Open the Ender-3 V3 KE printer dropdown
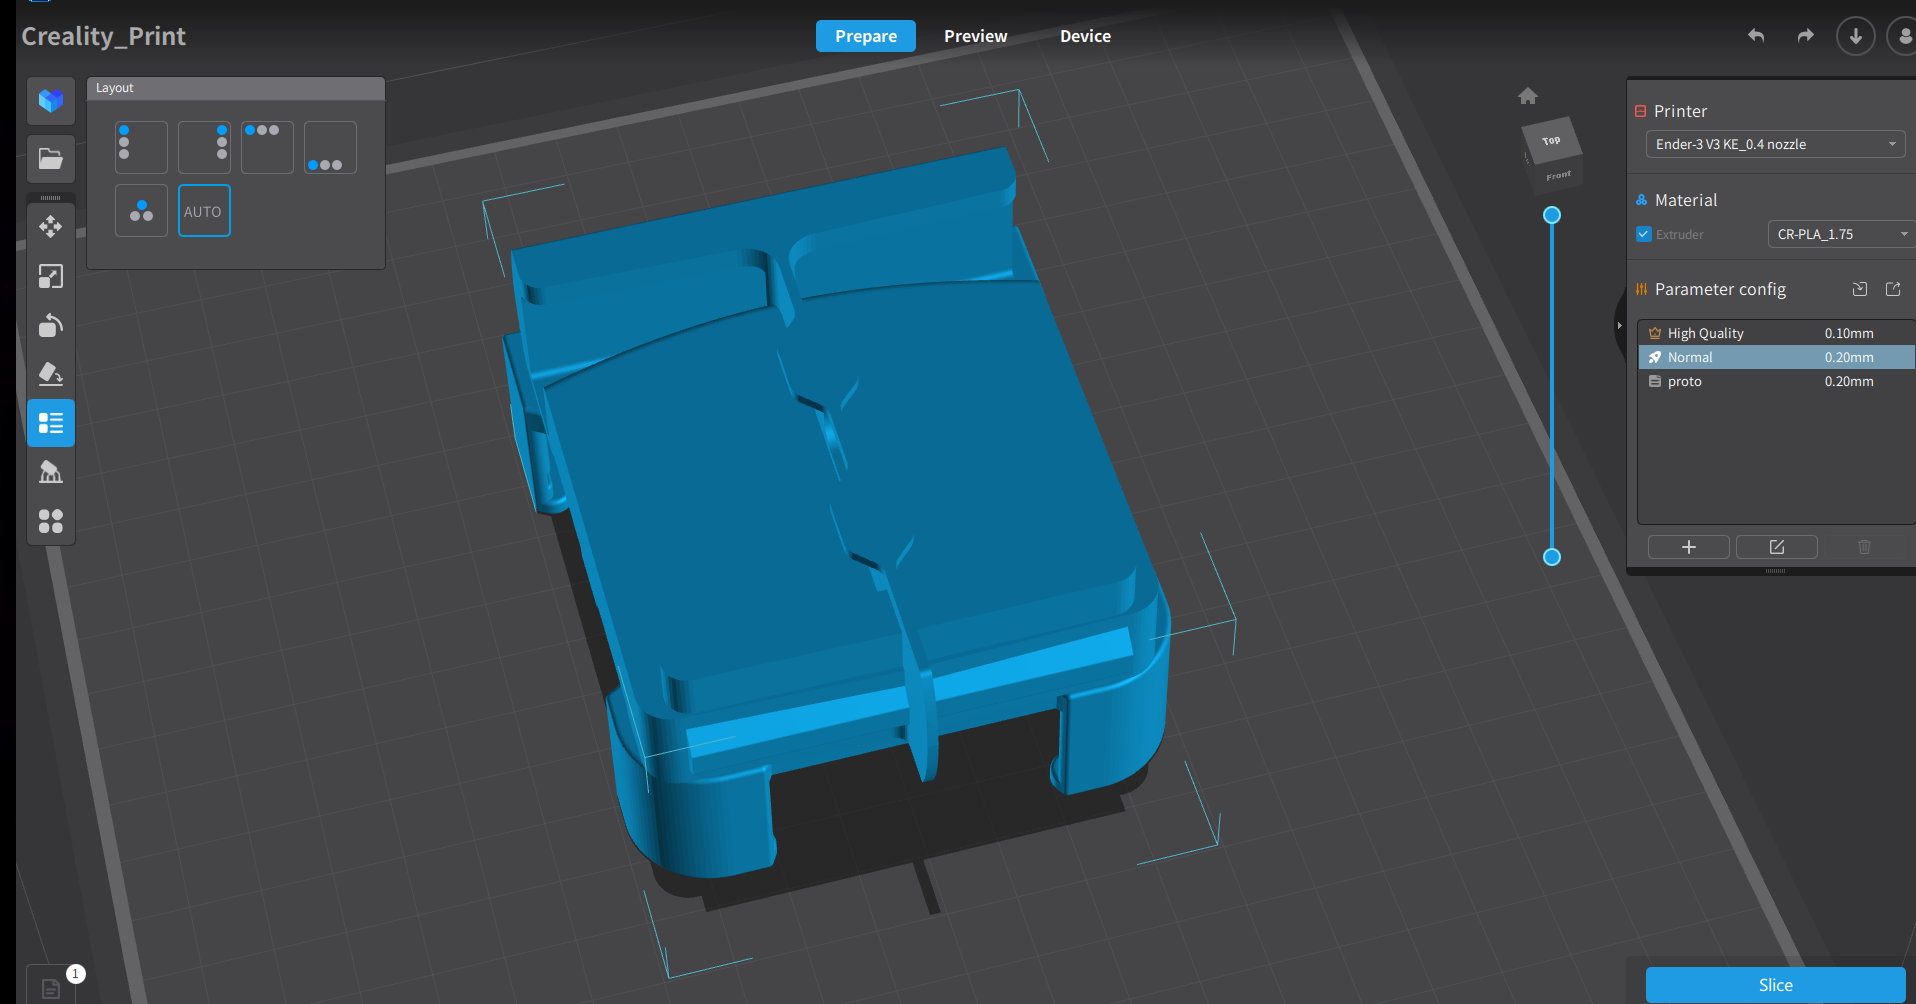Screen dimensions: 1916x1004 pyautogui.click(x=1775, y=144)
